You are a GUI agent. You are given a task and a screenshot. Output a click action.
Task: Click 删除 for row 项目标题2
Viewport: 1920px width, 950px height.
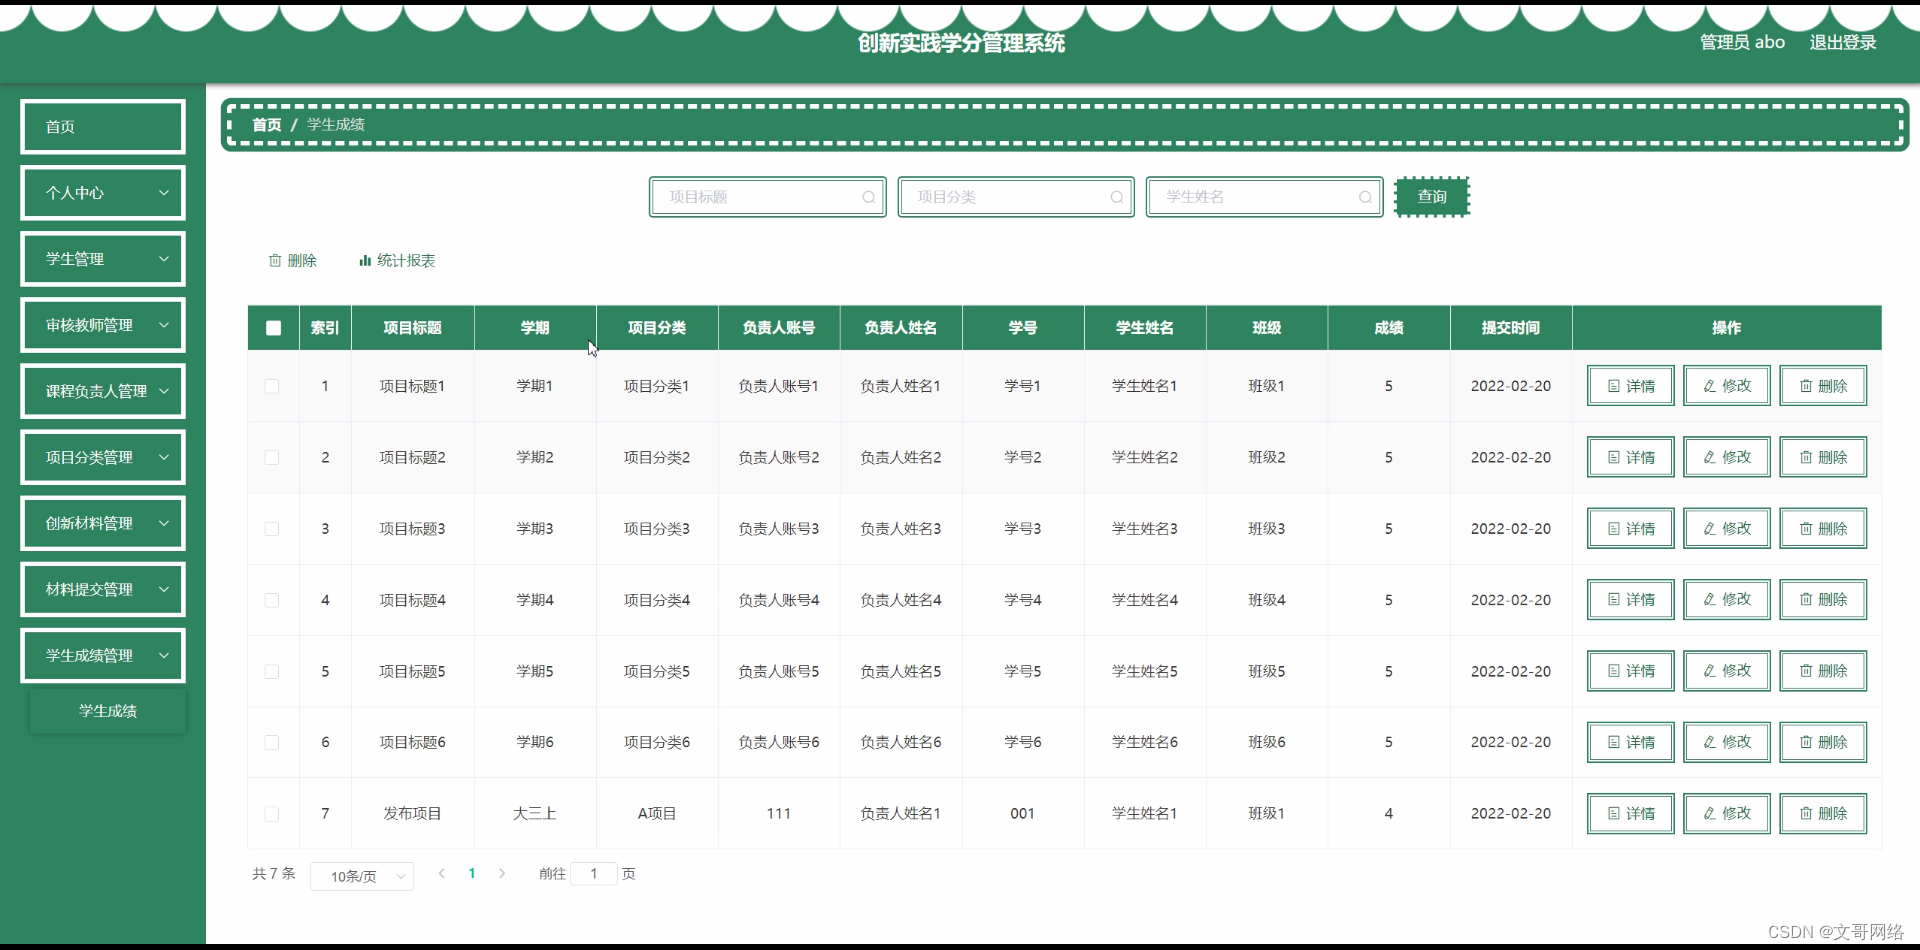pyautogui.click(x=1823, y=457)
